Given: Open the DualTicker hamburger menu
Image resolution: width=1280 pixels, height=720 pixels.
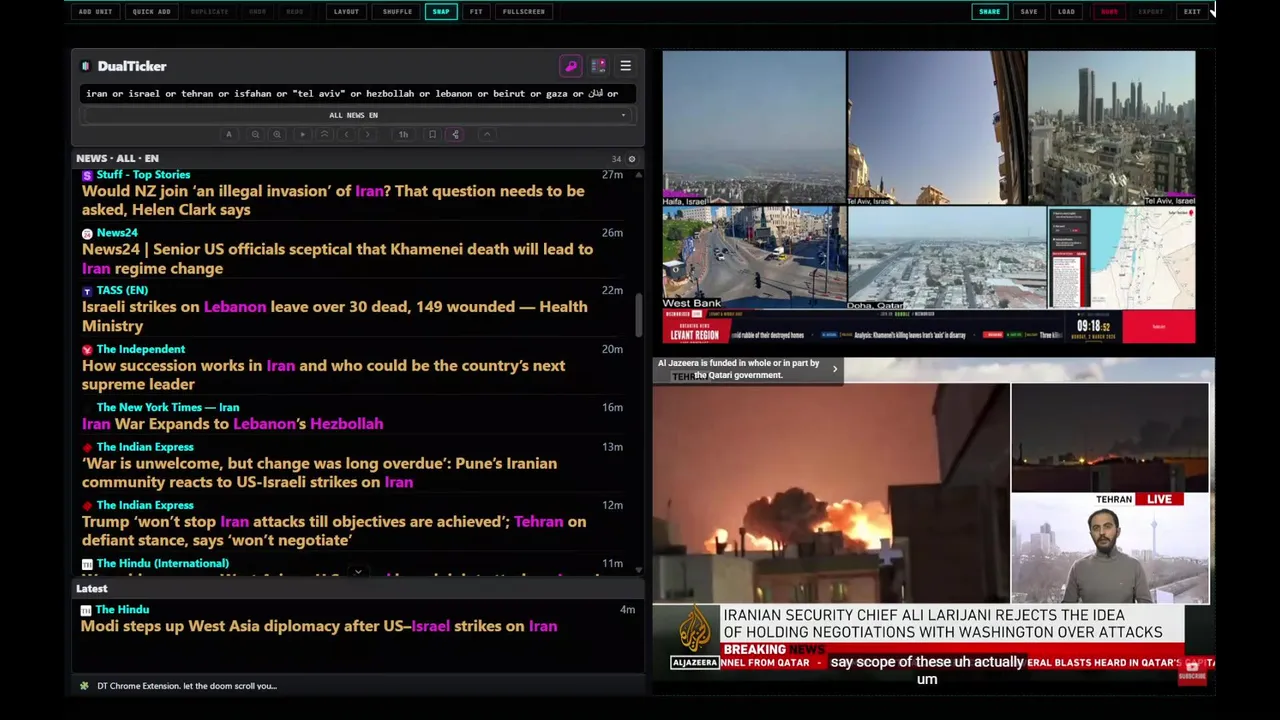Looking at the screenshot, I should pyautogui.click(x=625, y=66).
